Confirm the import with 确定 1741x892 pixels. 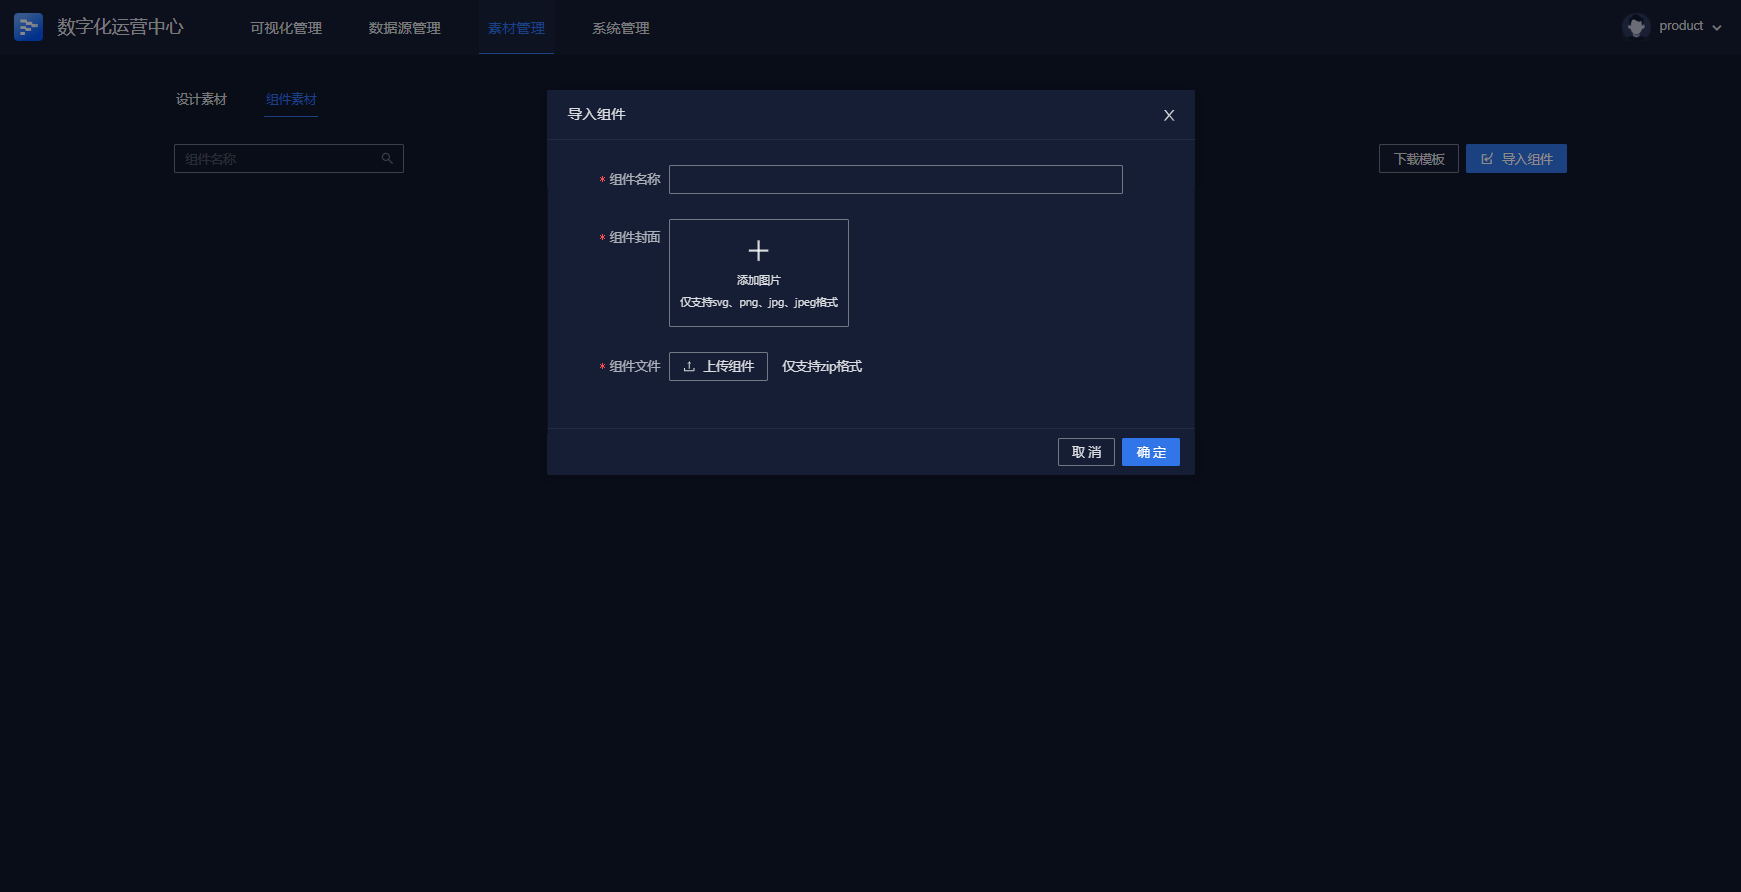click(x=1150, y=452)
